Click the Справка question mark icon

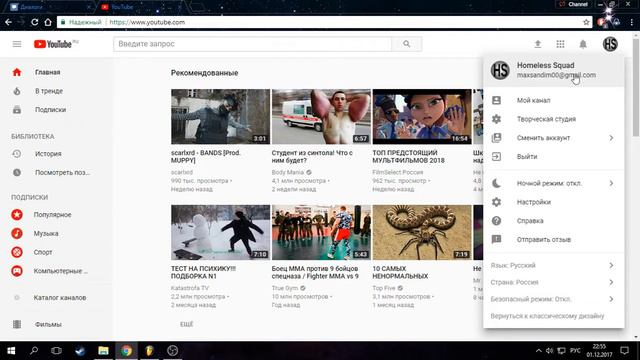[496, 221]
